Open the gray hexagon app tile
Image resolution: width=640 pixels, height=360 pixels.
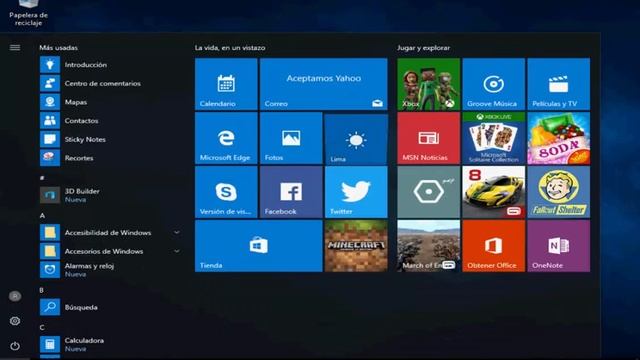[x=429, y=192]
